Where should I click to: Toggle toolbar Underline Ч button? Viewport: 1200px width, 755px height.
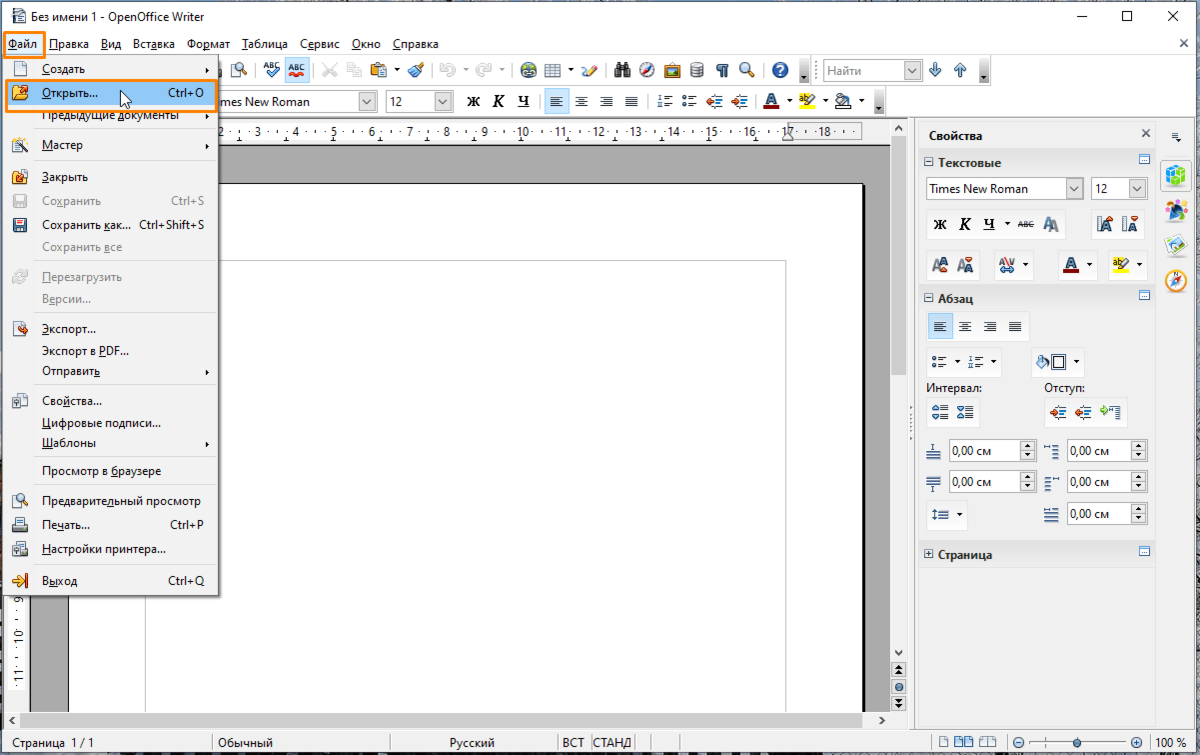click(524, 101)
